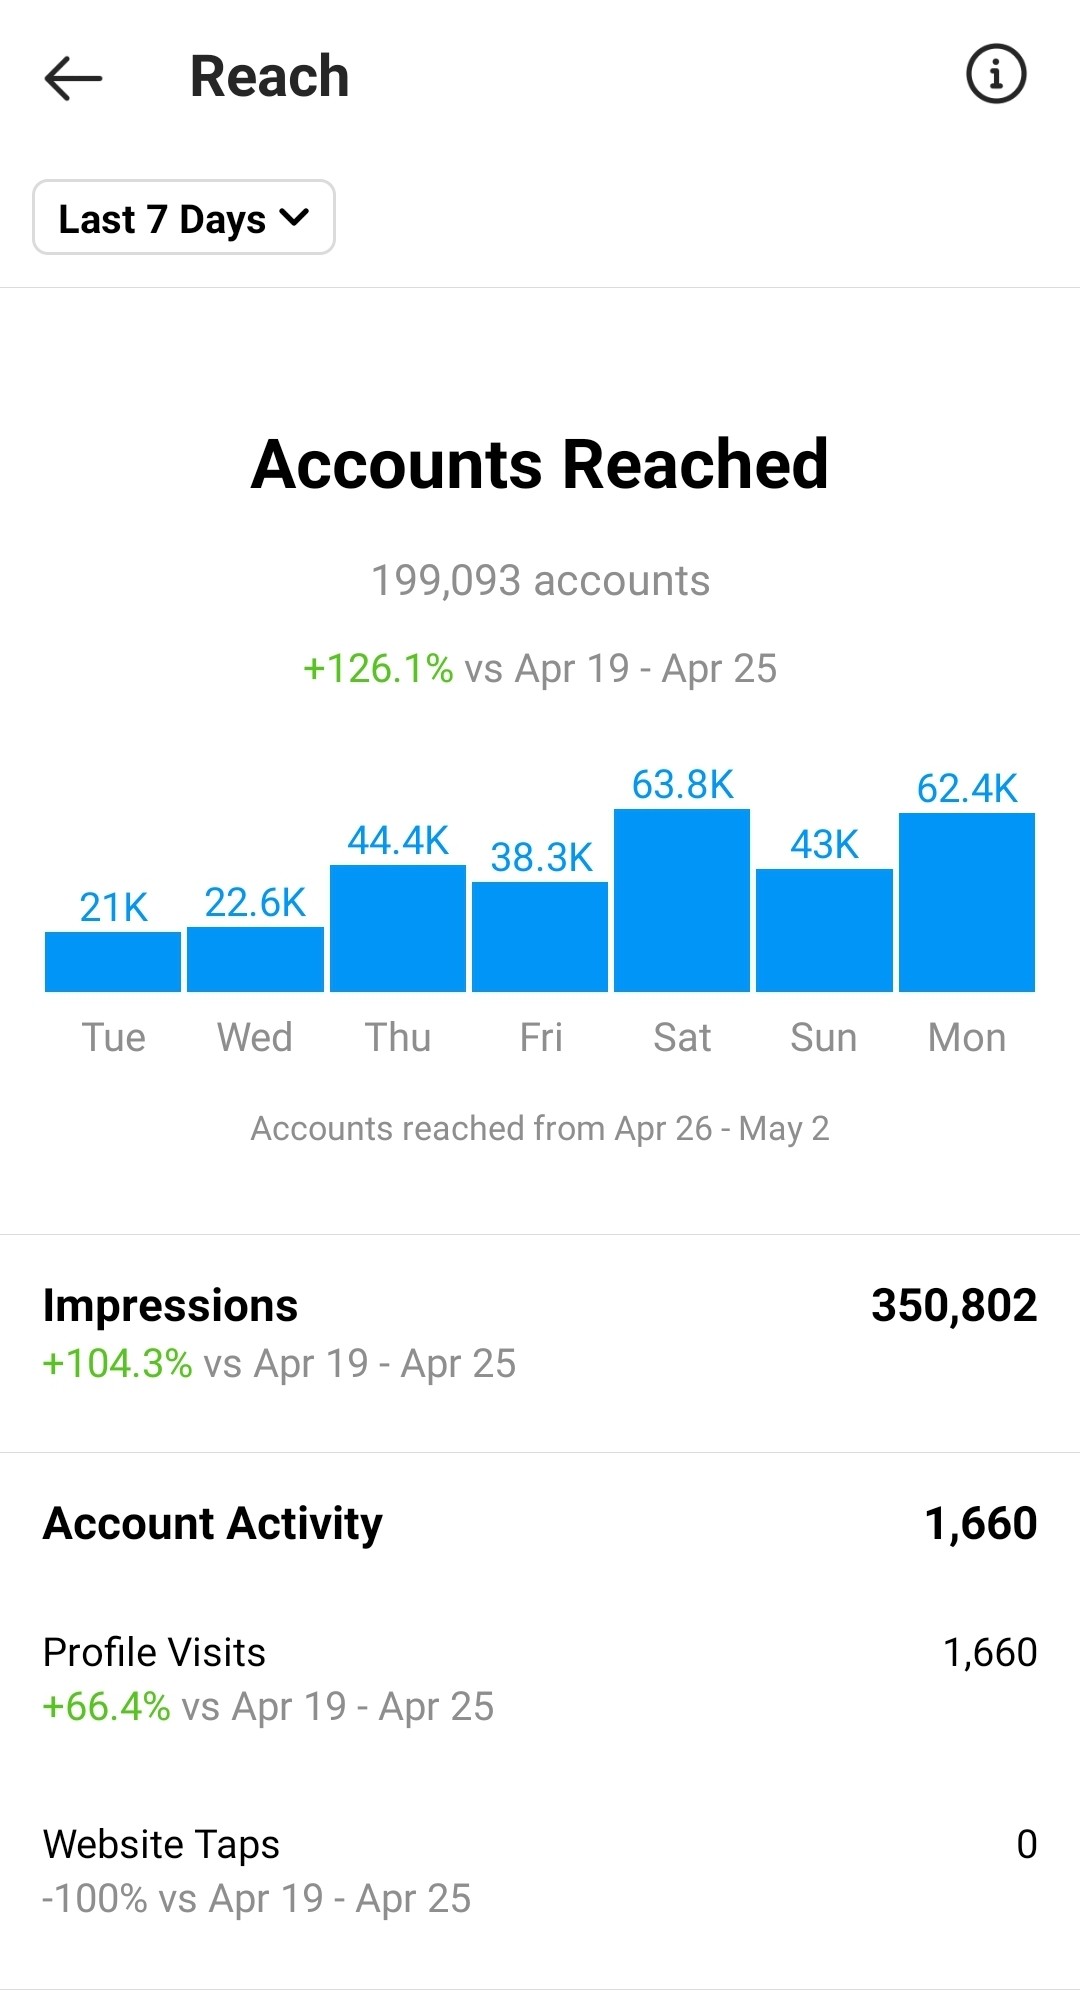Tap the Friday 38.3K bar
Viewport: 1080px width, 1991px height.
pyautogui.click(x=540, y=937)
